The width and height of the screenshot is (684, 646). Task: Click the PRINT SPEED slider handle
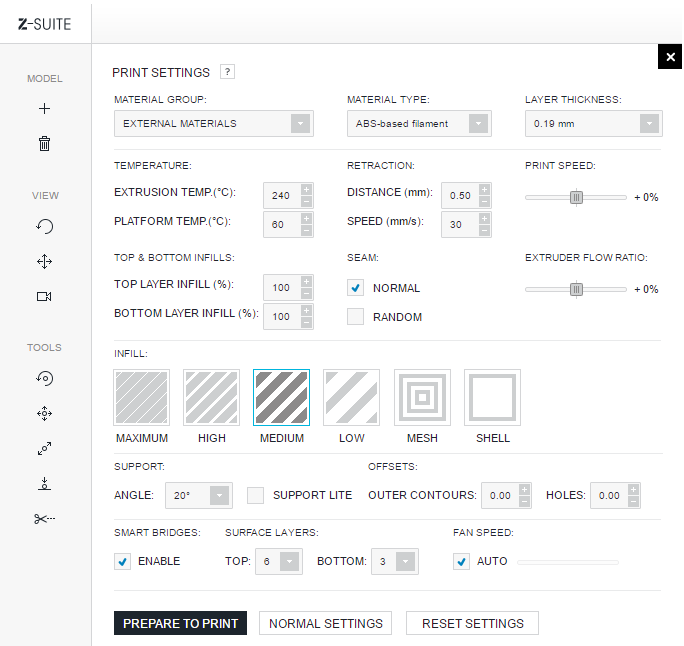(576, 197)
